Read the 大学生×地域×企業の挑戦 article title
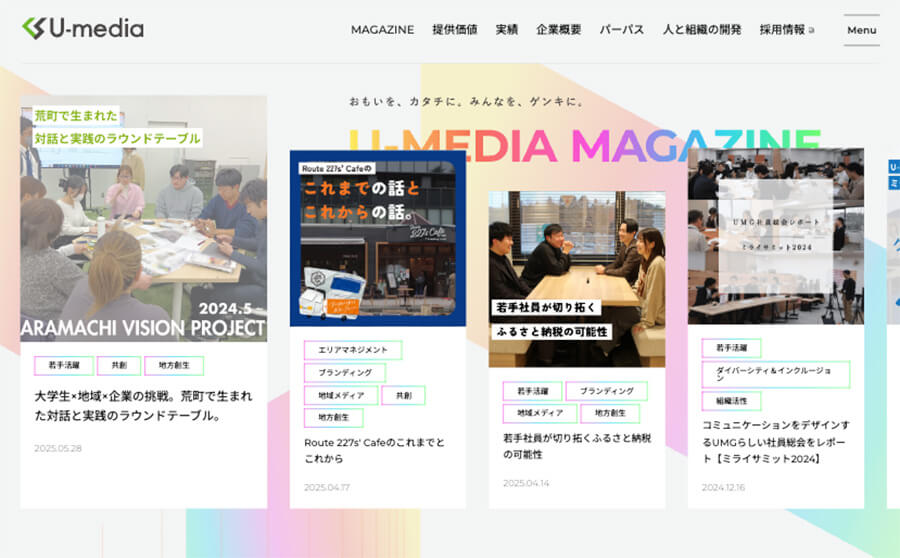This screenshot has height=558, width=900. click(143, 405)
